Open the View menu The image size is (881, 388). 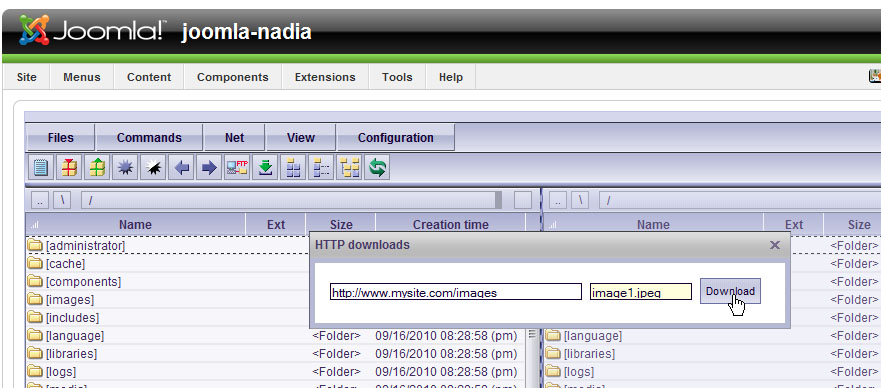click(301, 138)
